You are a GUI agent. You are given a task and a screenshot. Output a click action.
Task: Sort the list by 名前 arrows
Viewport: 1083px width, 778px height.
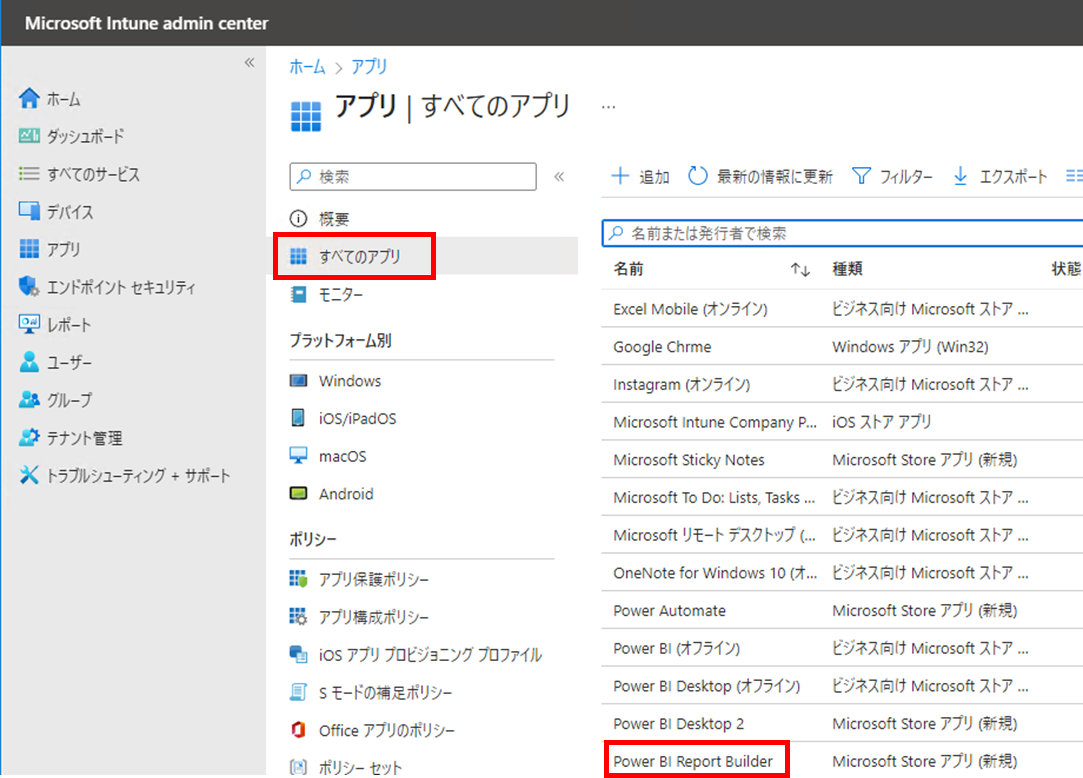click(800, 269)
